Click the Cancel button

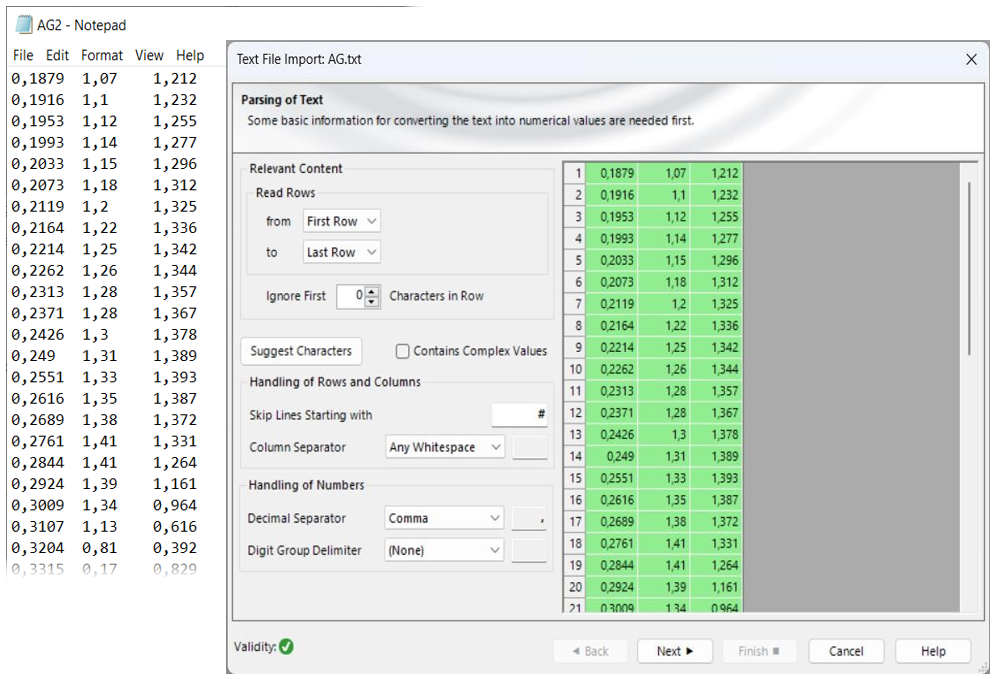tap(846, 651)
